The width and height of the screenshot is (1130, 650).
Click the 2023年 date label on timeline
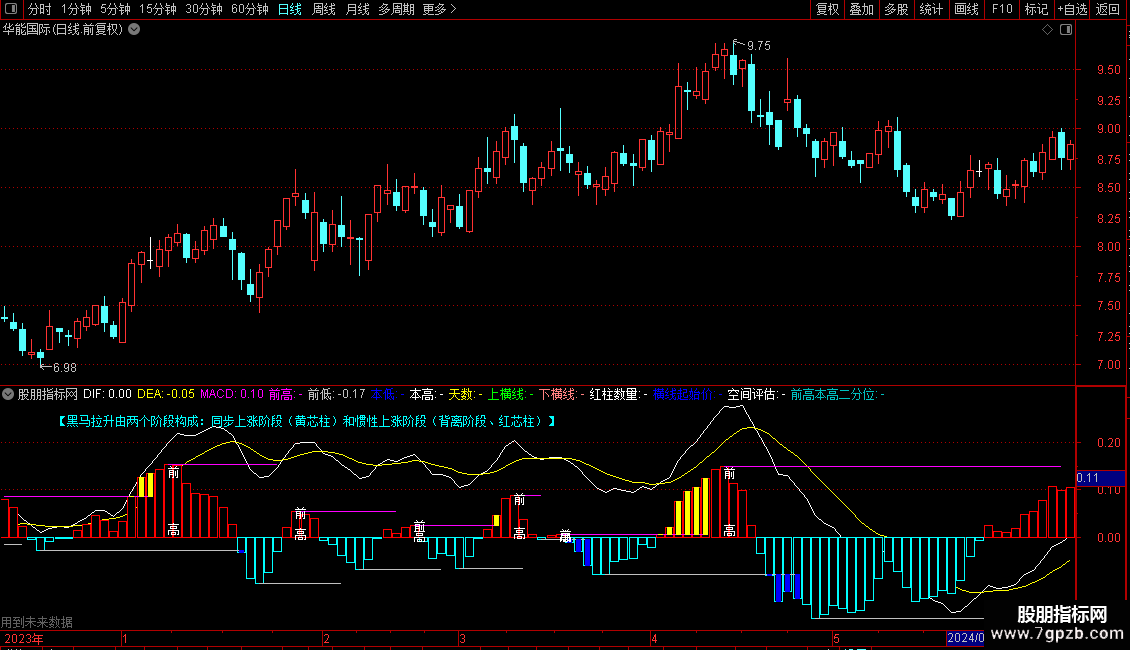pos(24,638)
